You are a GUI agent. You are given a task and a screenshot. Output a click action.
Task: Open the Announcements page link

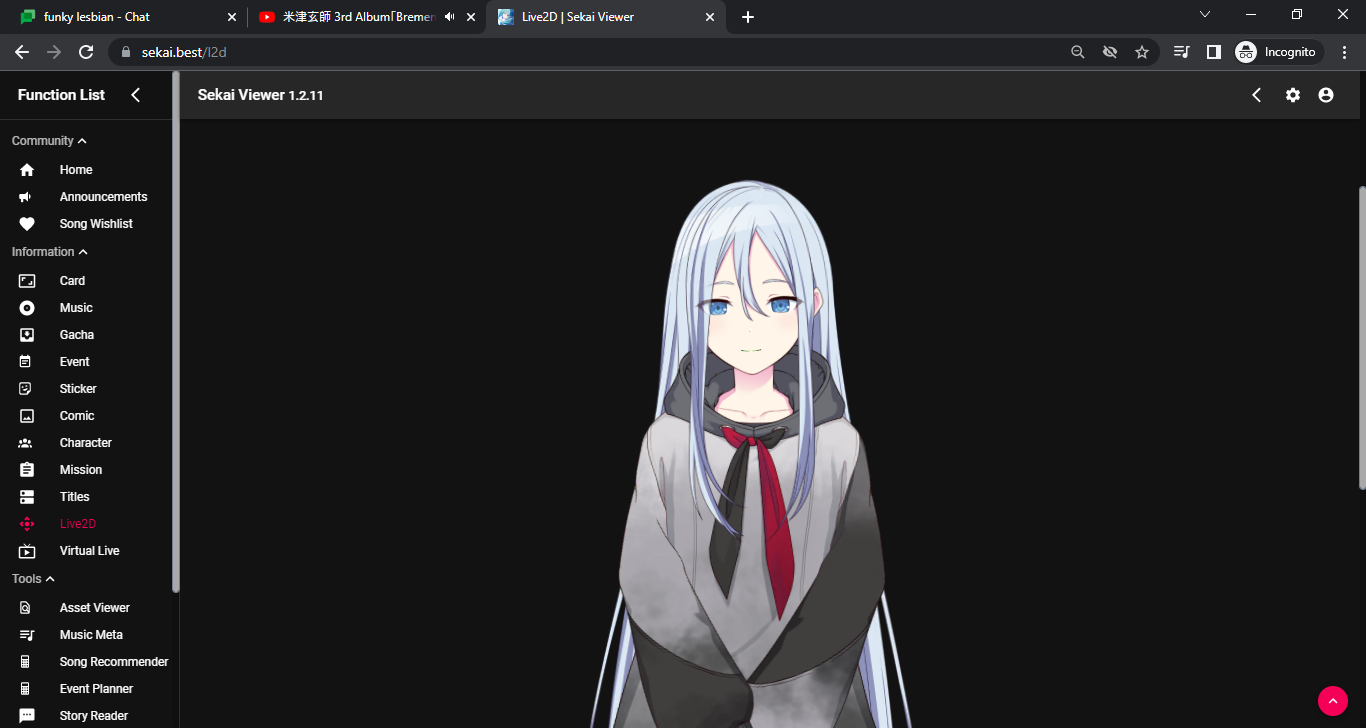pyautogui.click(x=103, y=197)
